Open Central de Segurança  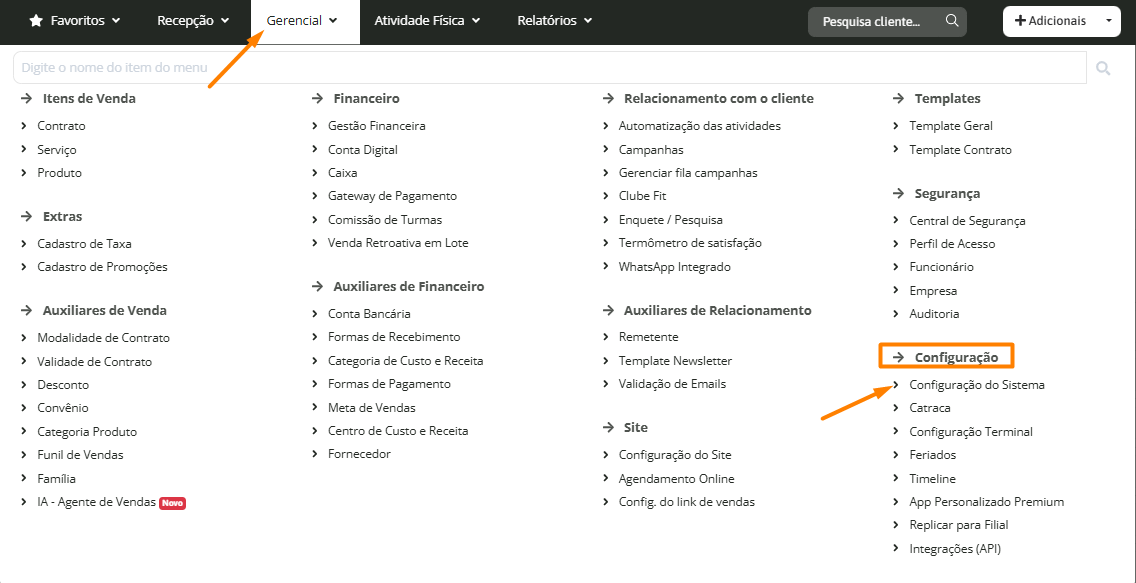pos(967,221)
